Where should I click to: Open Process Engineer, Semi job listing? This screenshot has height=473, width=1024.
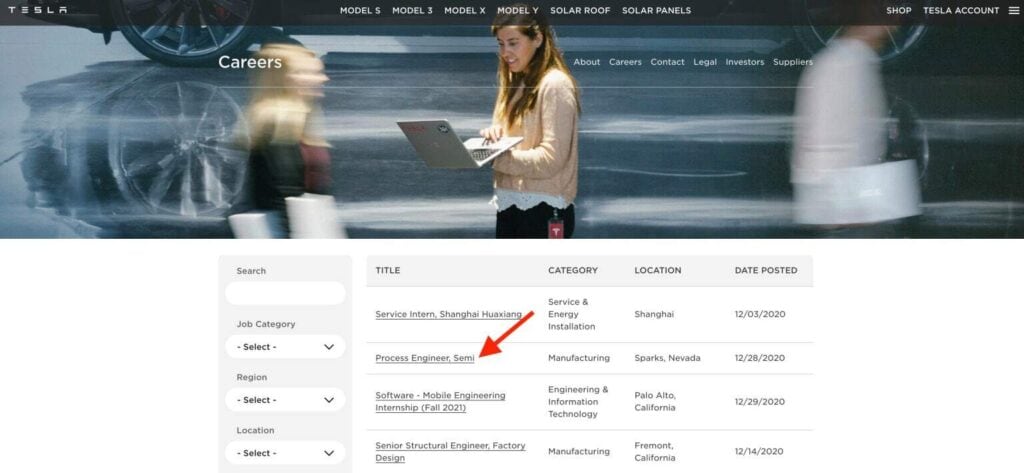pos(424,358)
